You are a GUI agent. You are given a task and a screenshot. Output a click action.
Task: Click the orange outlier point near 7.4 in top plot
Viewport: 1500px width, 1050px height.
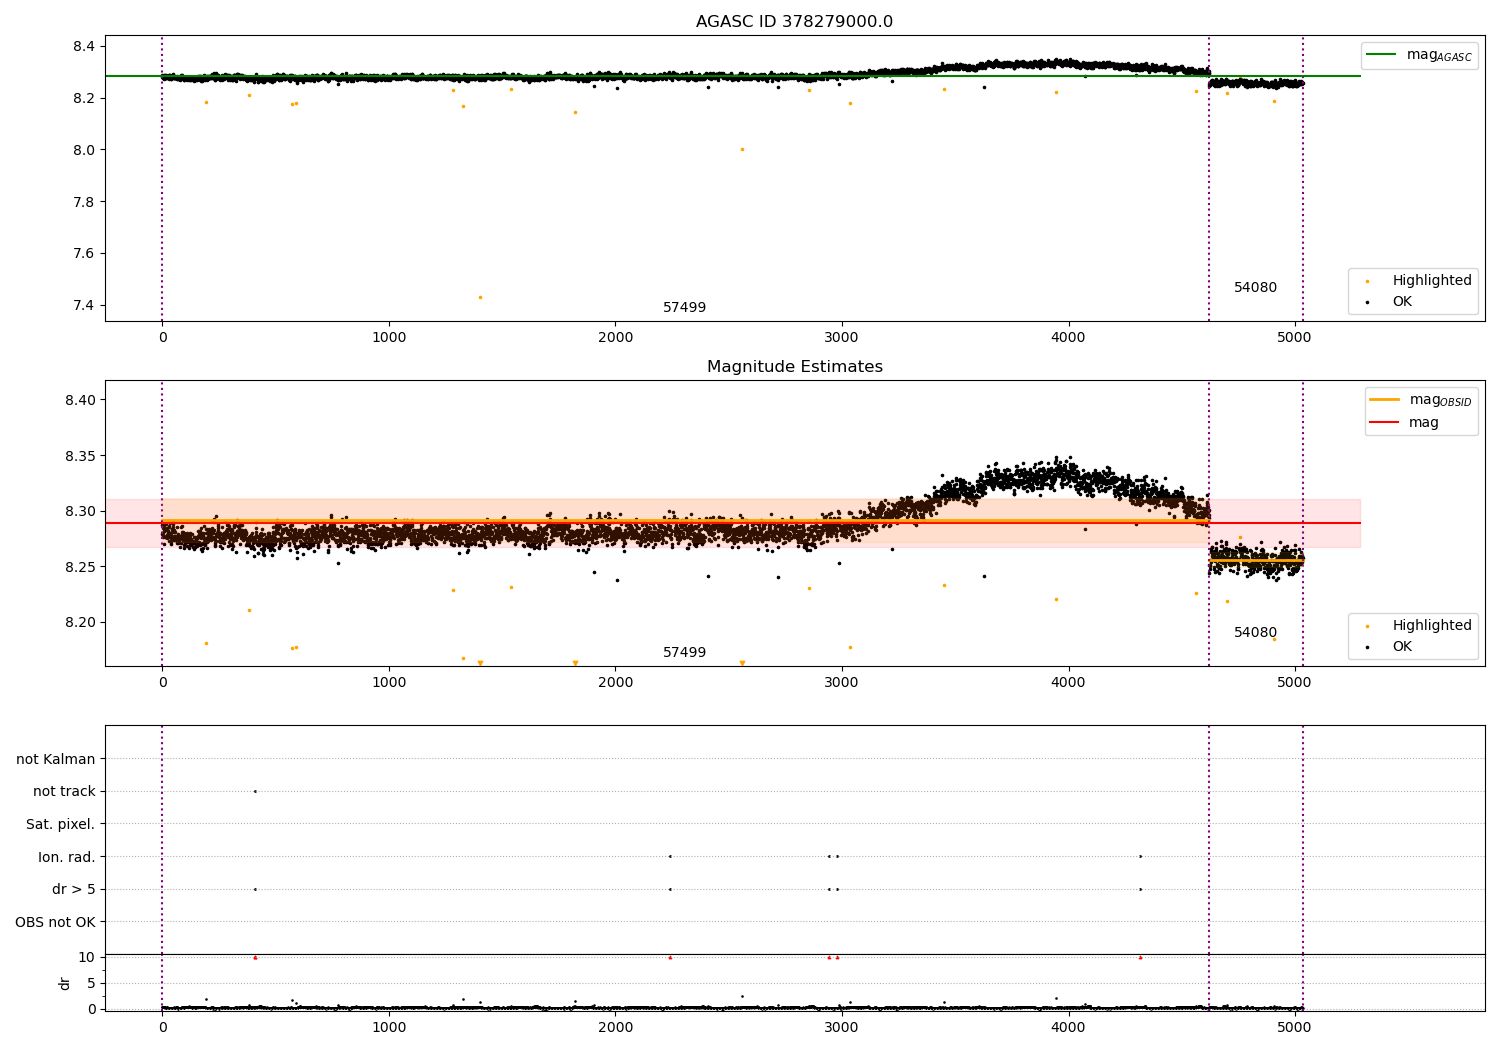[480, 297]
